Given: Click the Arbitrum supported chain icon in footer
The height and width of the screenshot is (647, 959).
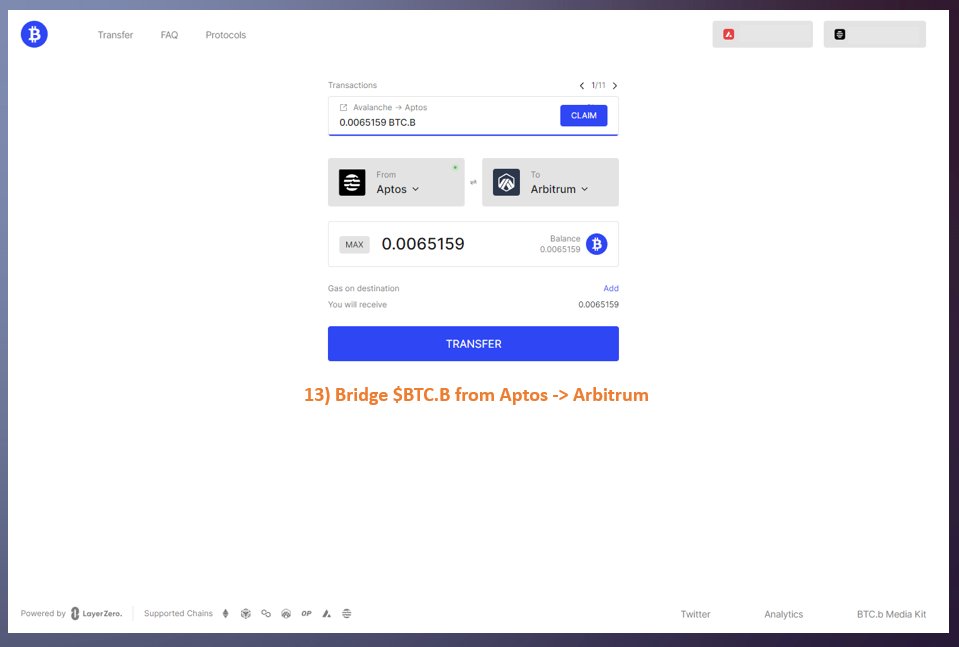Looking at the screenshot, I should (286, 613).
